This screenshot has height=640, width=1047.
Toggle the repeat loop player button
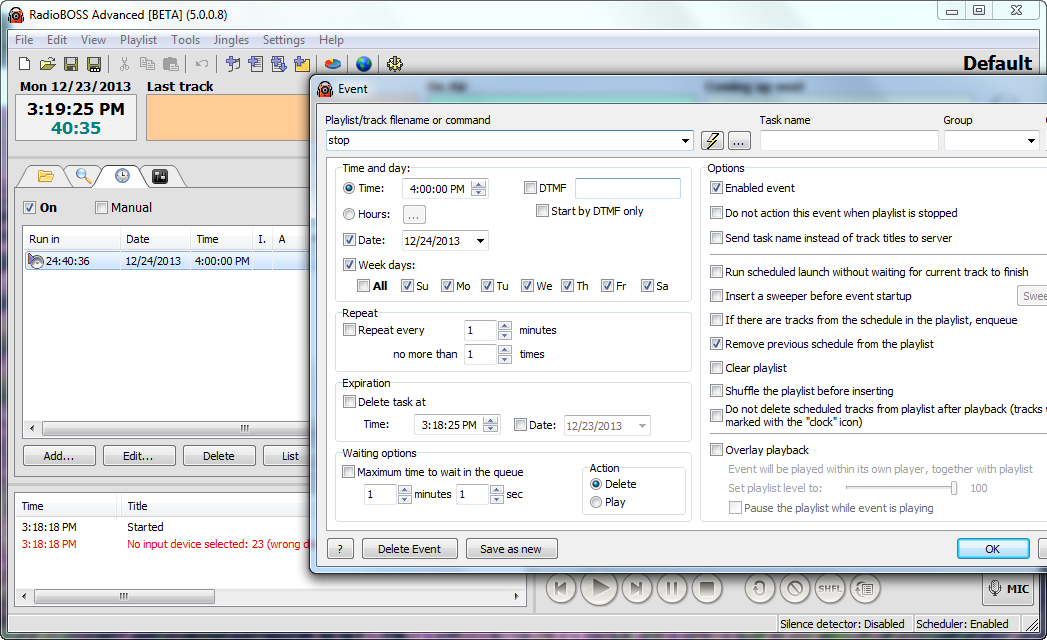[x=760, y=589]
